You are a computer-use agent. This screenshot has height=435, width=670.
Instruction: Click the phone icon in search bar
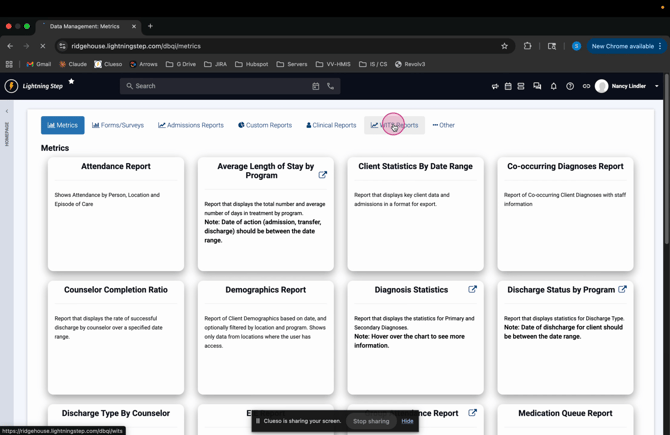tap(331, 86)
